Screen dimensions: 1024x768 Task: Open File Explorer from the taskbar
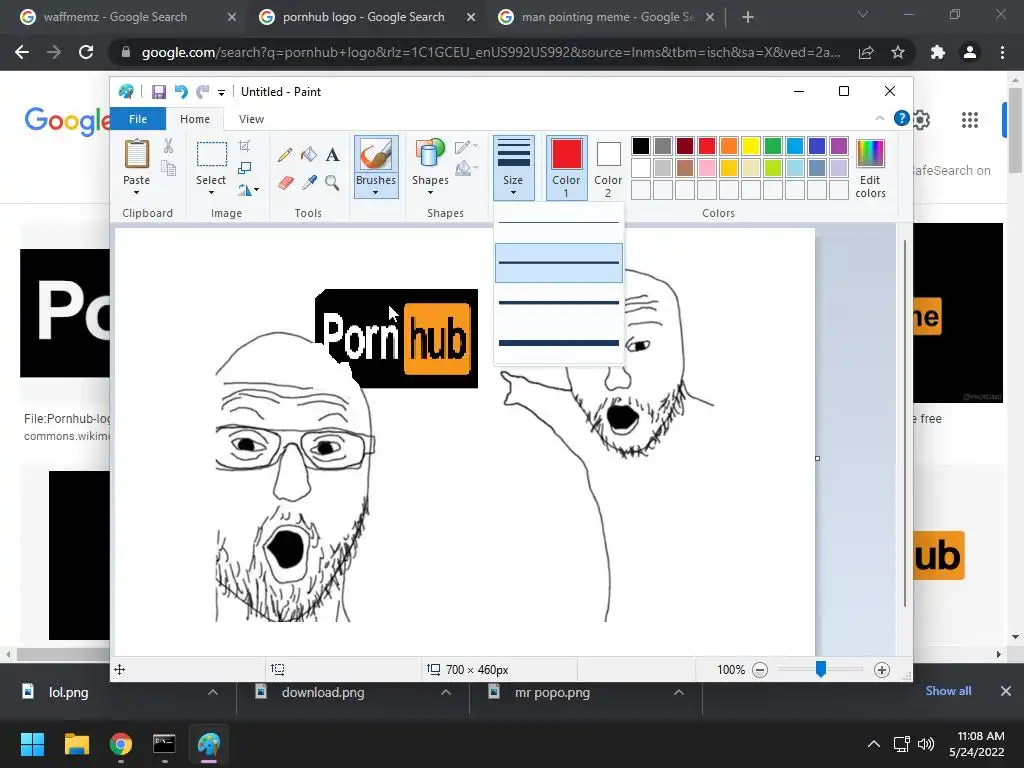(76, 744)
